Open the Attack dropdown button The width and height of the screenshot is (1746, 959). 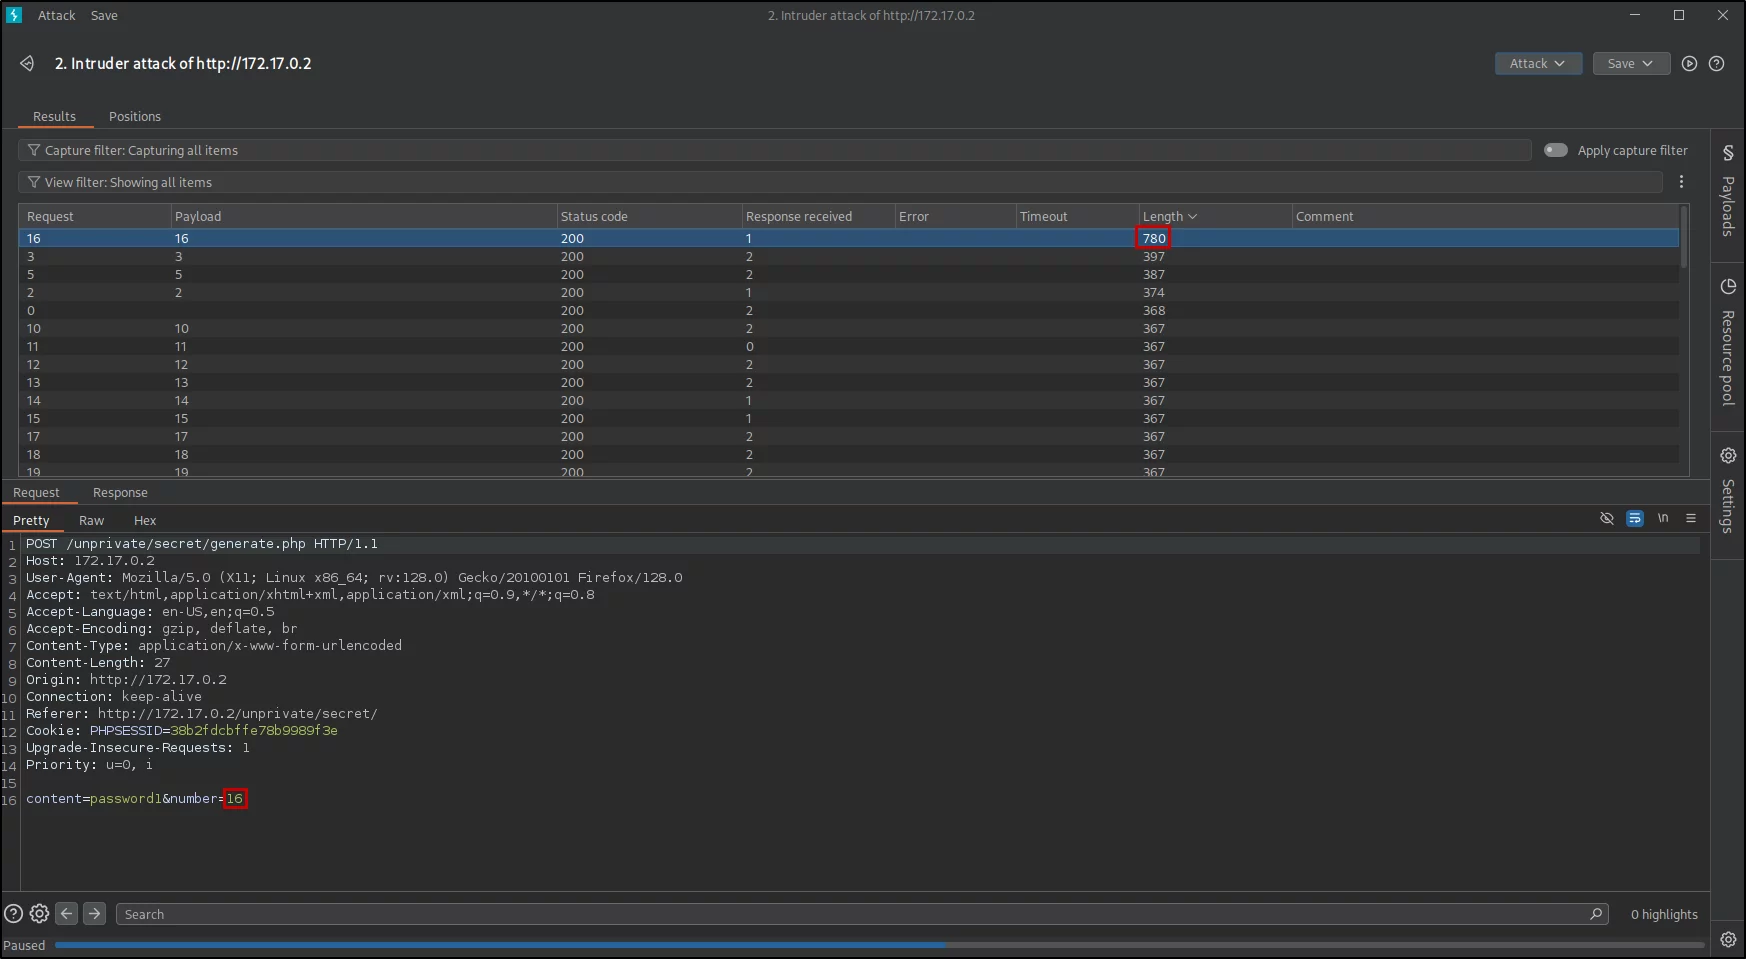tap(1538, 63)
